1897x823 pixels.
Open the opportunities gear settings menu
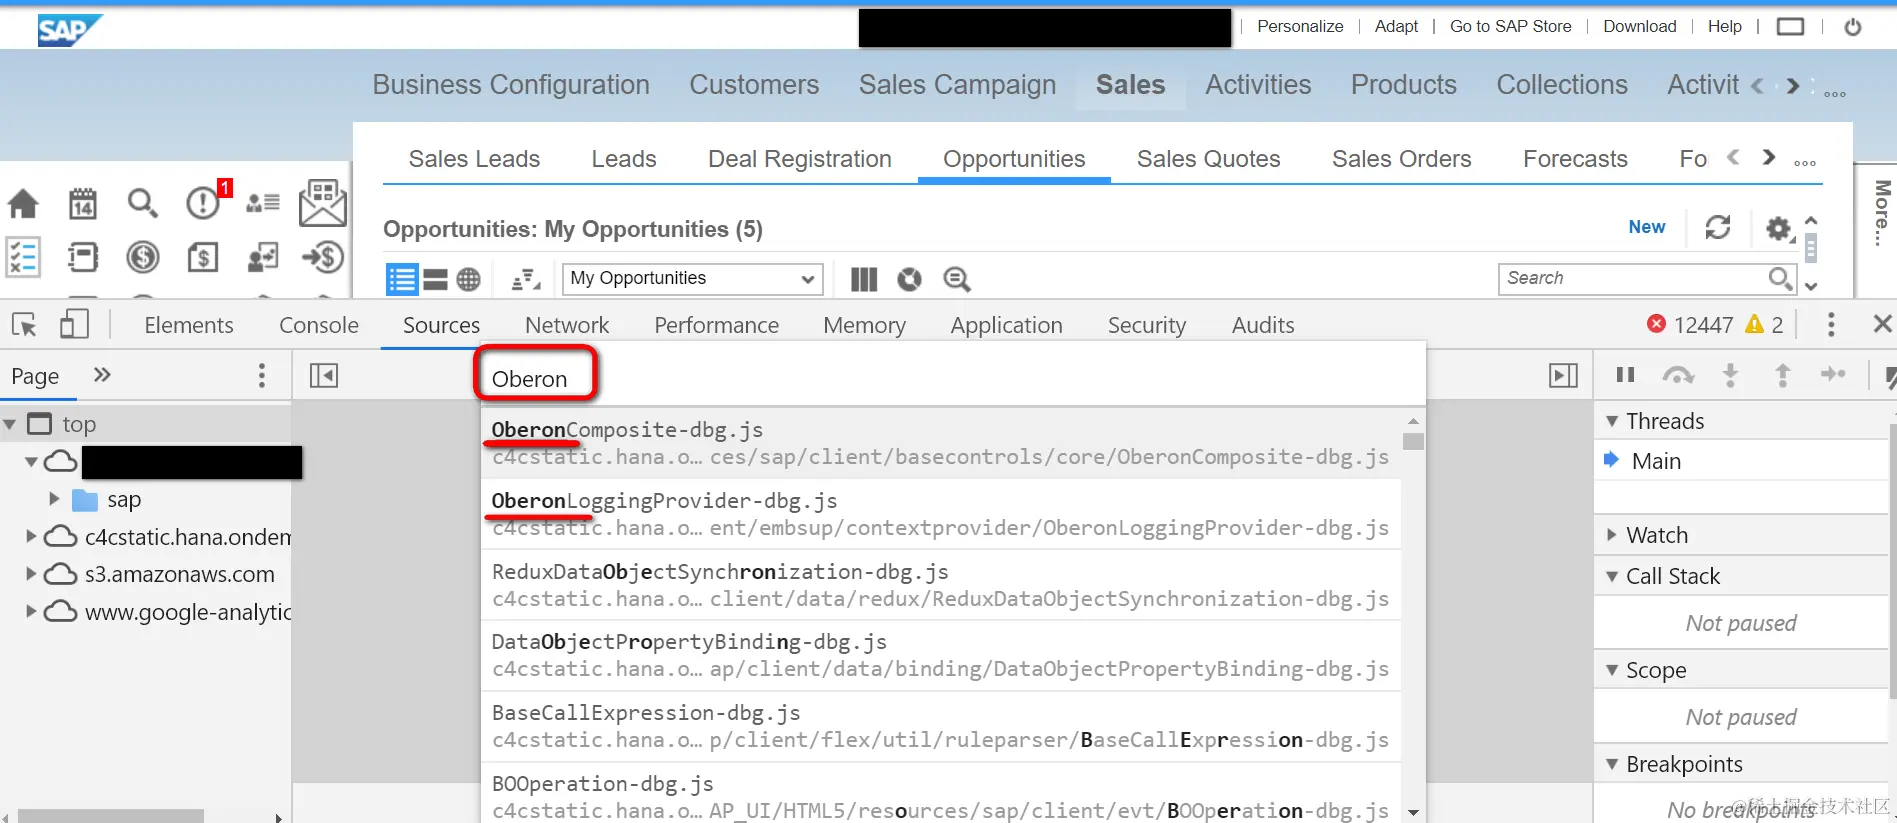click(1779, 229)
